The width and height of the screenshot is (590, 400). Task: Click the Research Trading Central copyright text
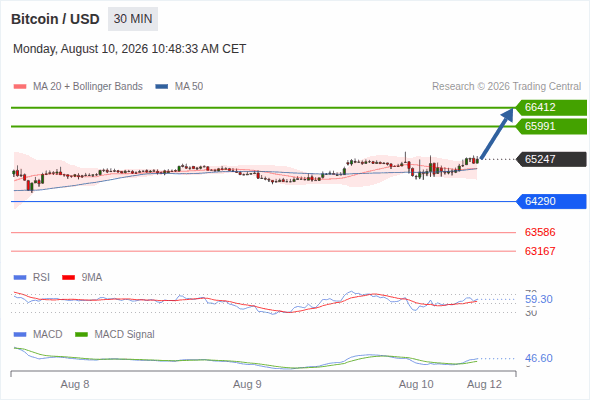click(506, 87)
